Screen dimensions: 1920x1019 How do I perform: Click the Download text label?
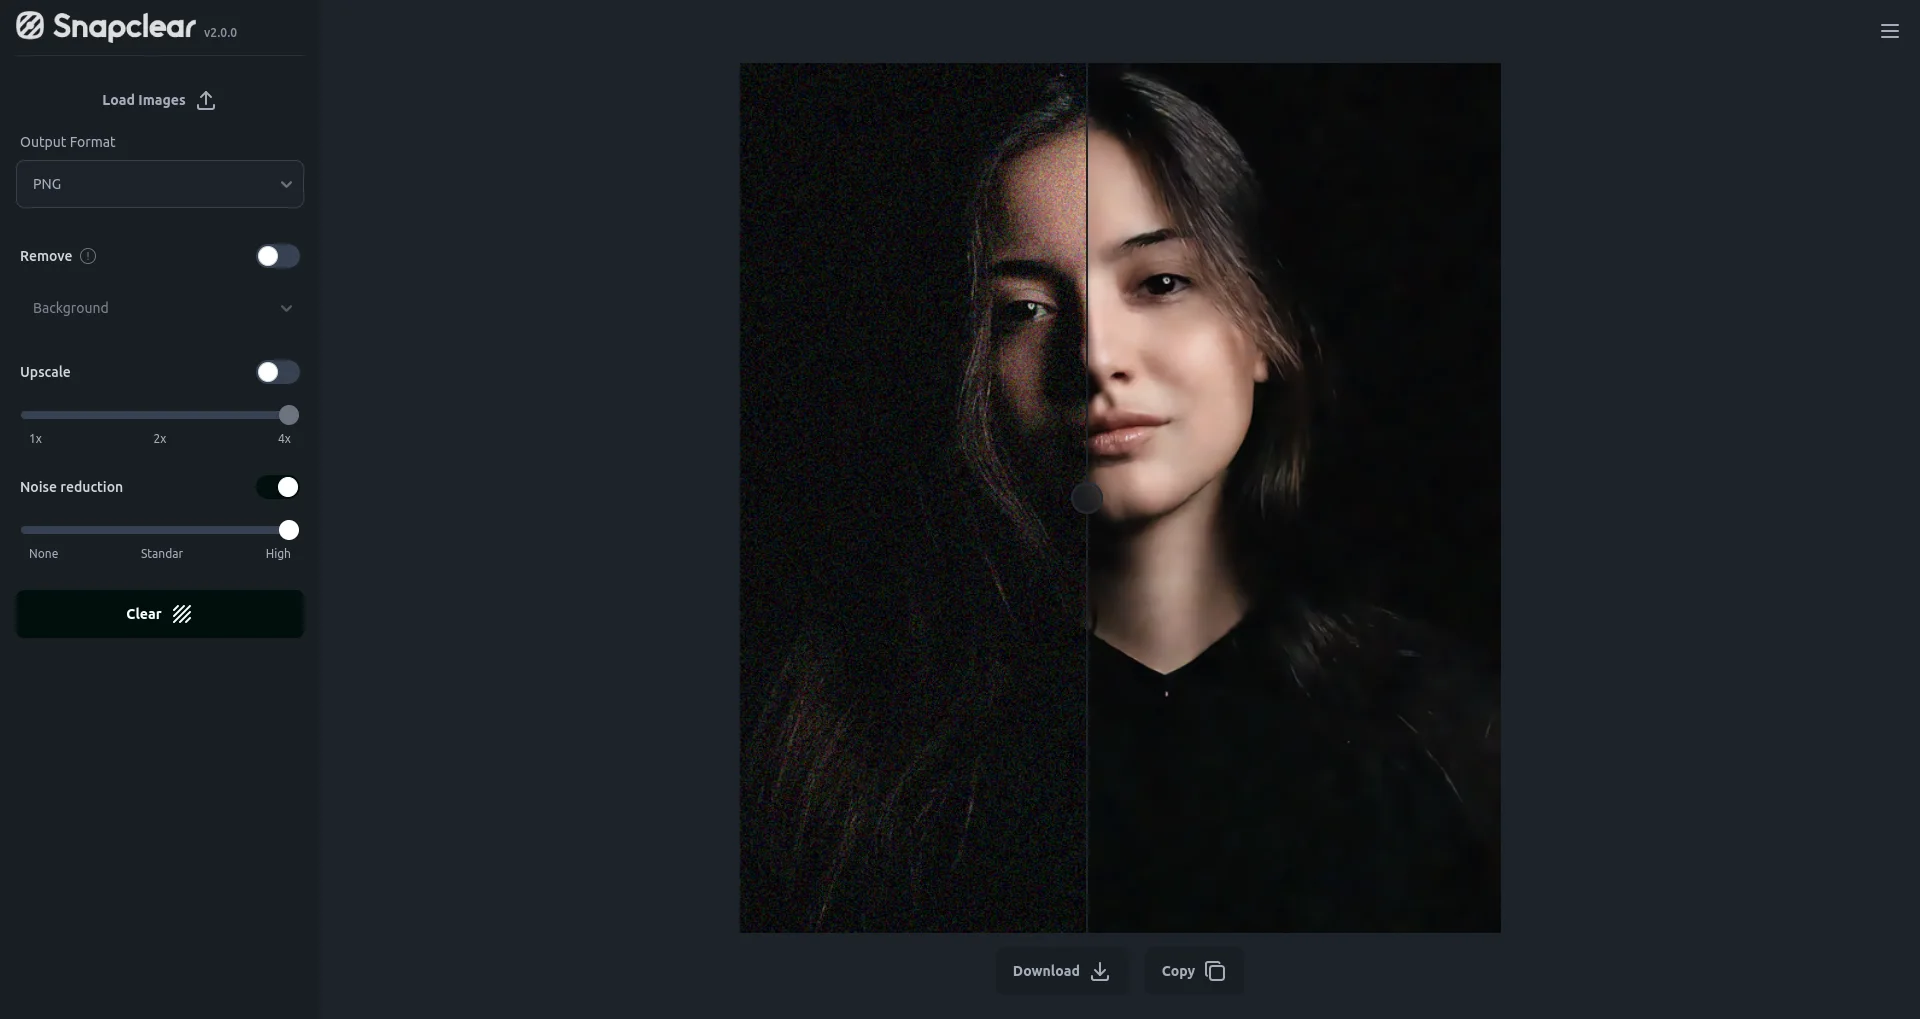click(x=1045, y=971)
